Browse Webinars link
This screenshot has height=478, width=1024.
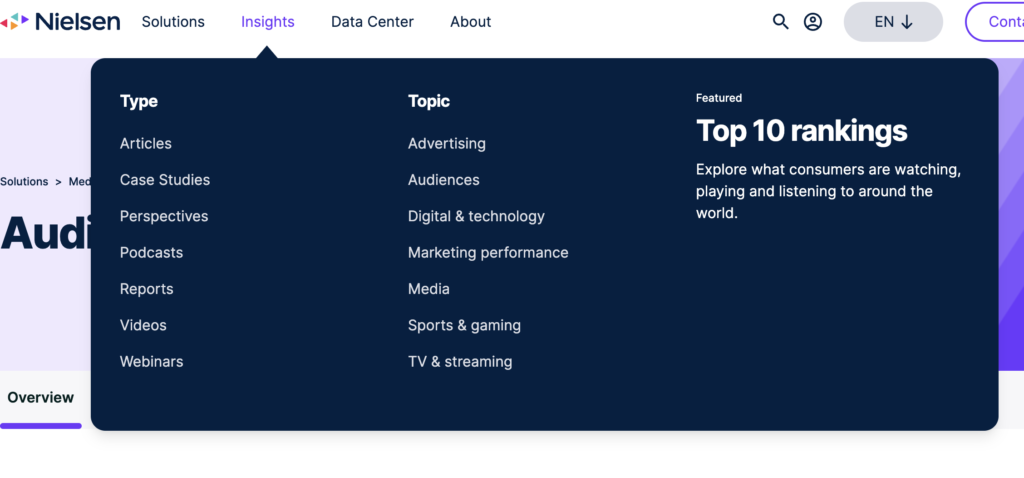pos(152,362)
